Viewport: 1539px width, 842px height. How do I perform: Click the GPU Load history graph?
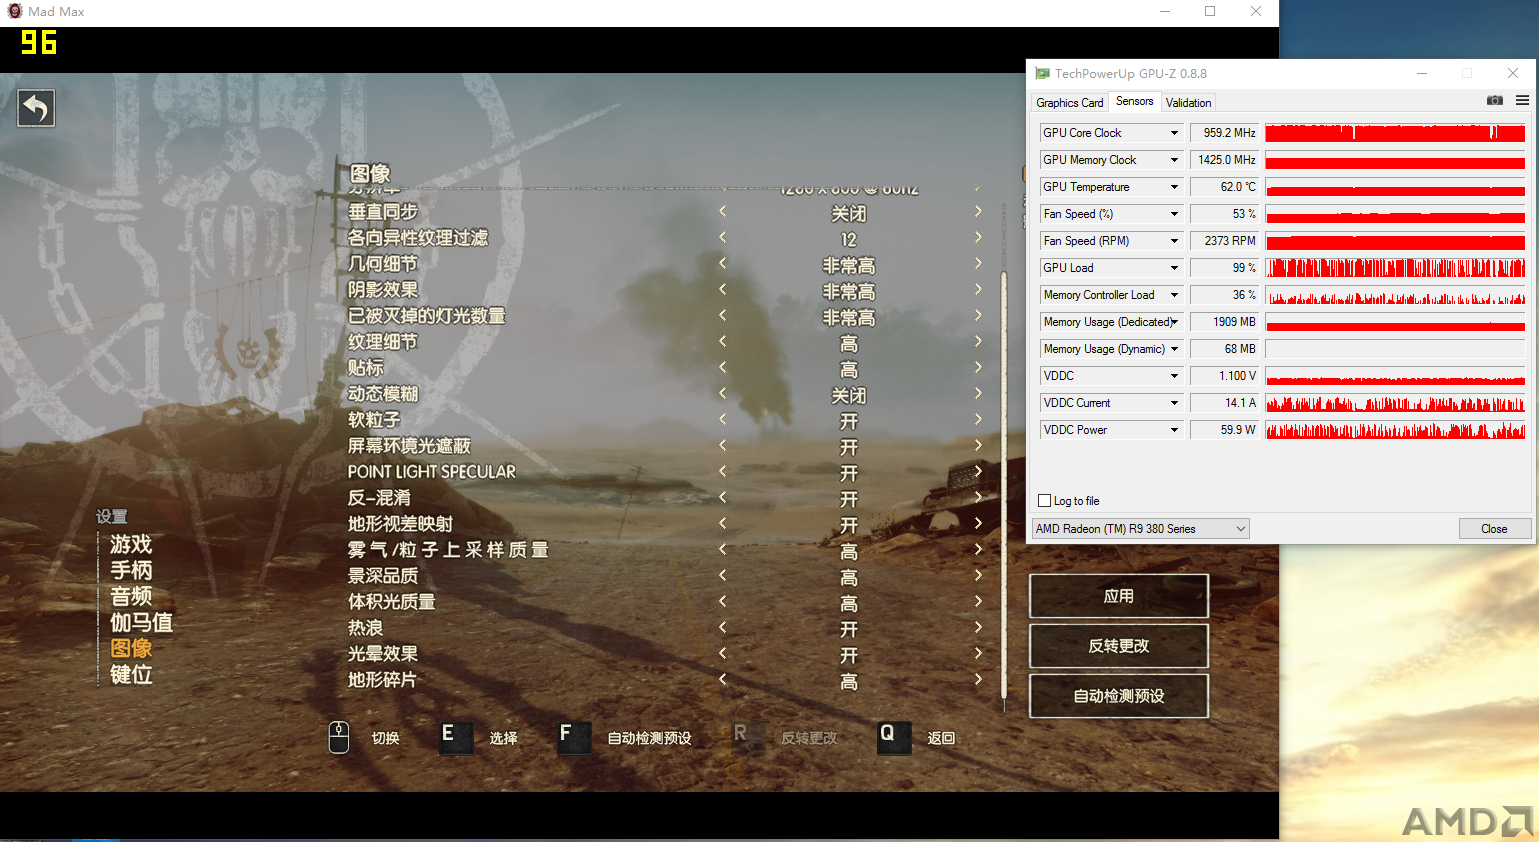point(1395,268)
